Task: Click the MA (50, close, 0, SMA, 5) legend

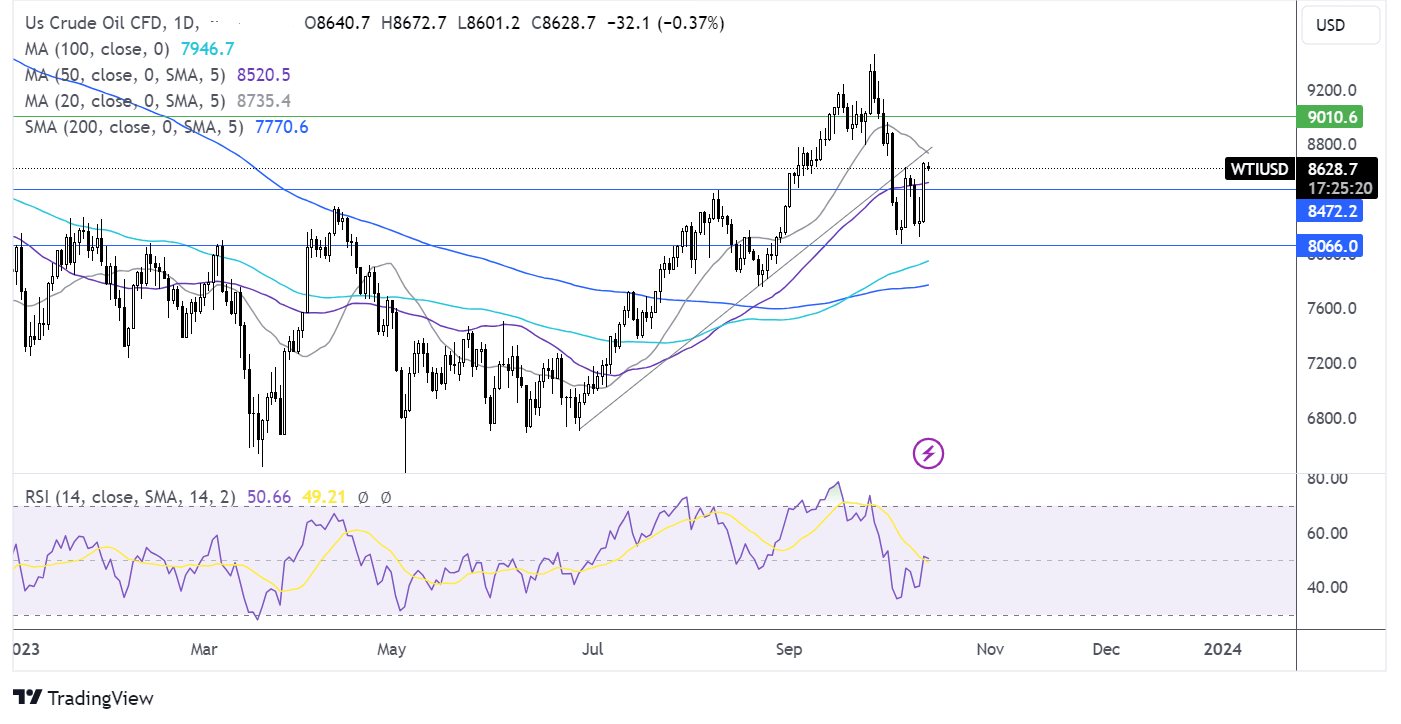Action: (x=125, y=75)
